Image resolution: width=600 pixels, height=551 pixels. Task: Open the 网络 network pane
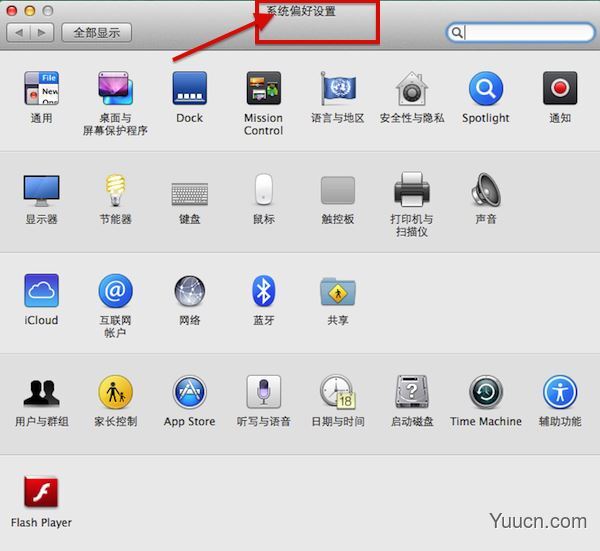pyautogui.click(x=189, y=291)
